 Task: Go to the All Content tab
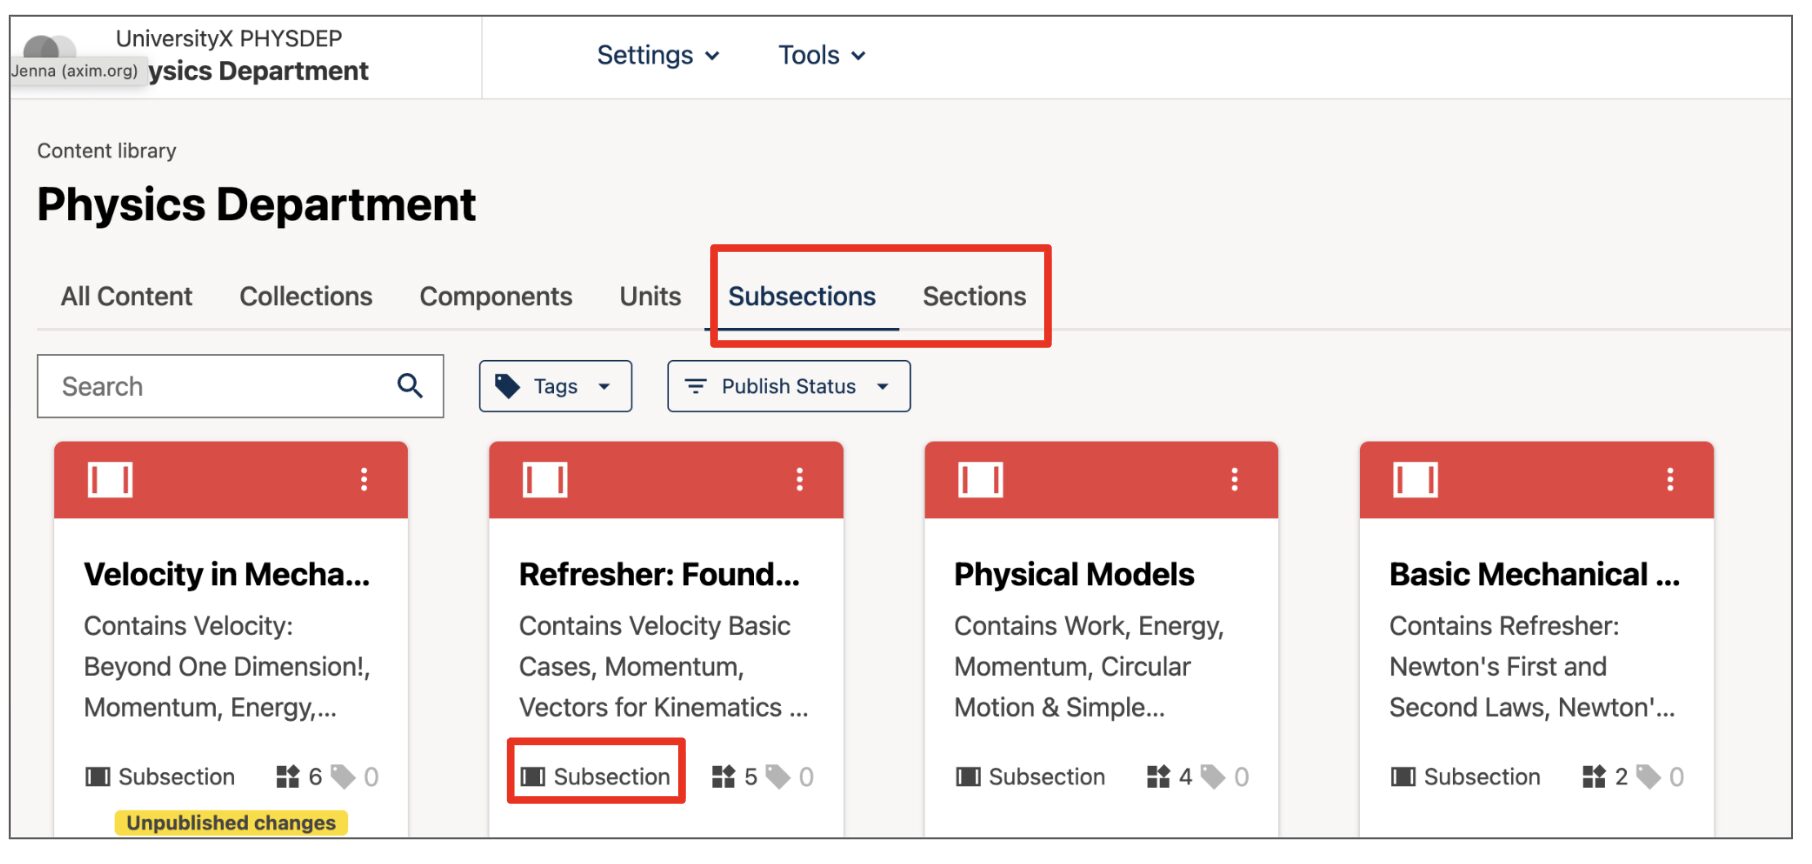(126, 297)
